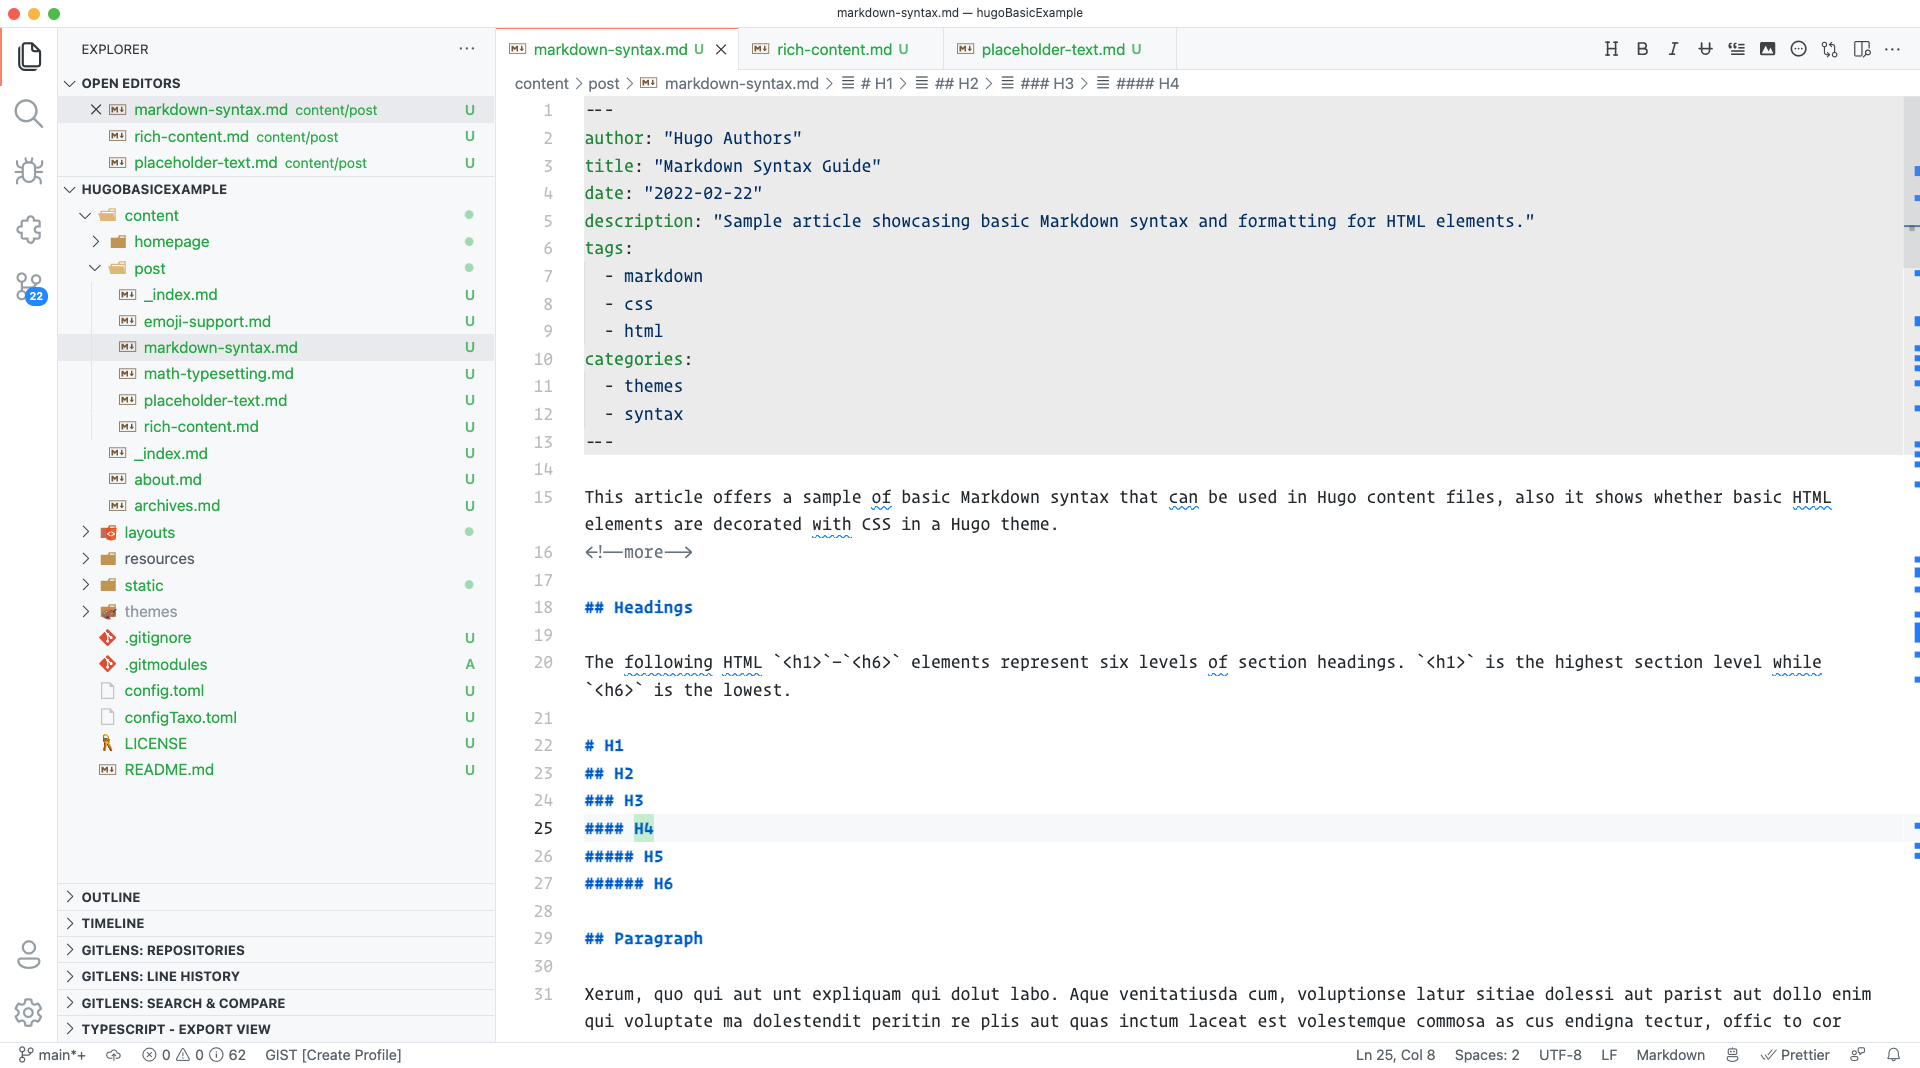Image resolution: width=1920 pixels, height=1068 pixels.
Task: Toggle italic formatting in the Markdown toolbar
Action: [1672, 49]
